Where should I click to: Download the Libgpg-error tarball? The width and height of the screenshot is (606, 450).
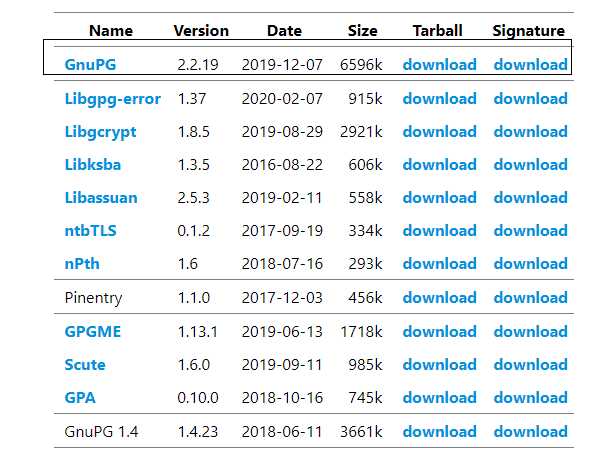pyautogui.click(x=439, y=99)
